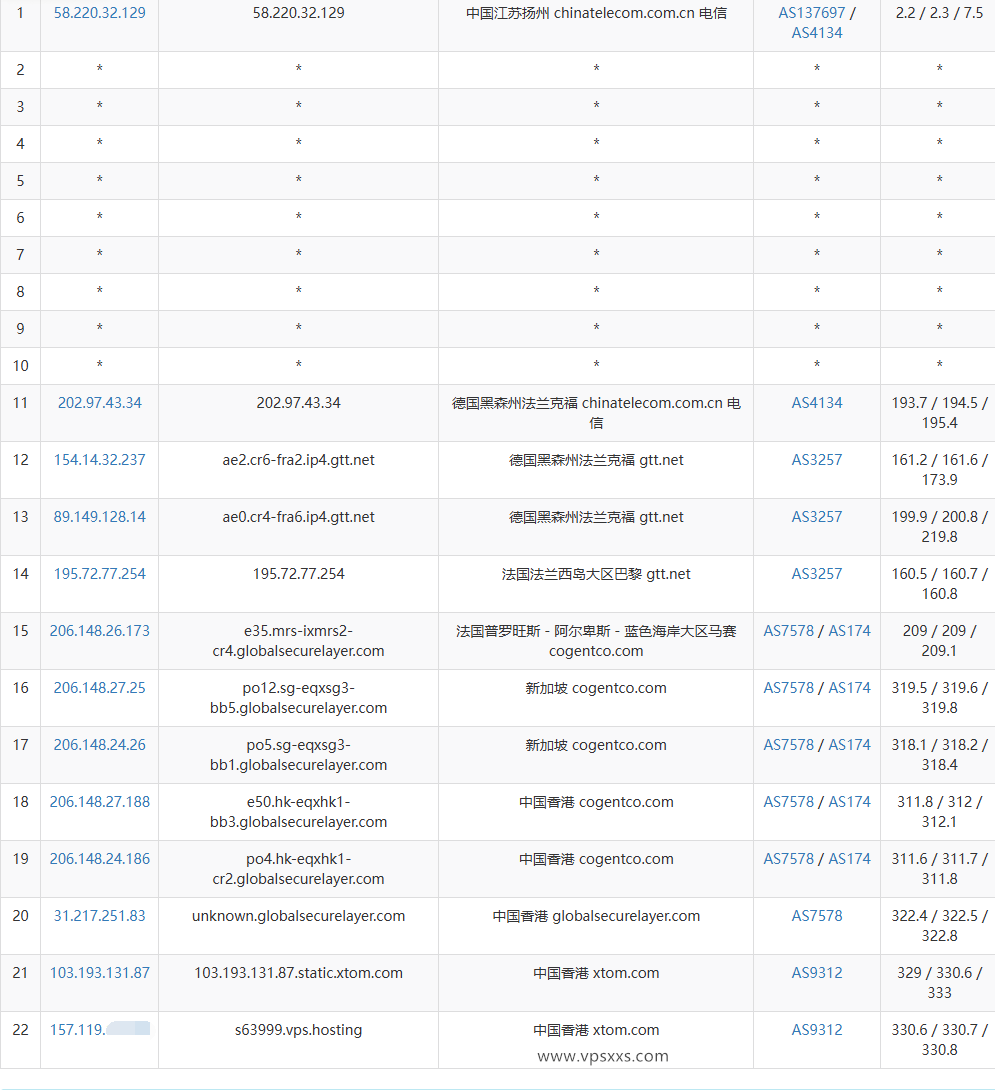The height and width of the screenshot is (1090, 995).
Task: Open IP link 206.148.27.25
Action: 99,688
